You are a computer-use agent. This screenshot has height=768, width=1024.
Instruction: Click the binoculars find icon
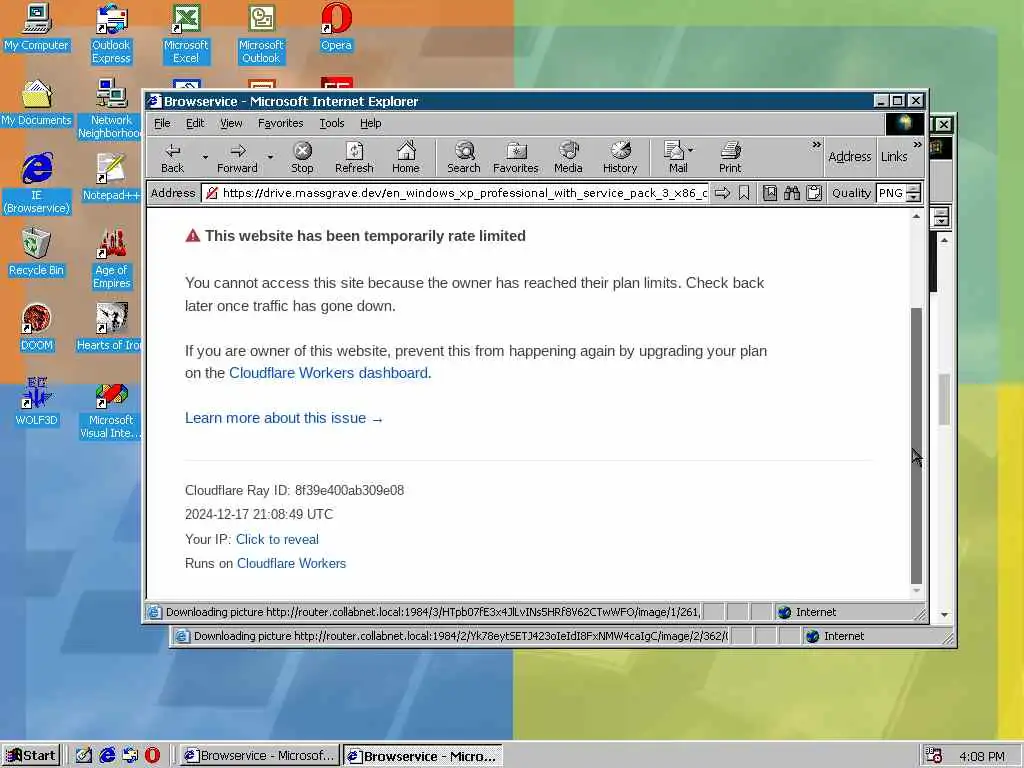(792, 193)
